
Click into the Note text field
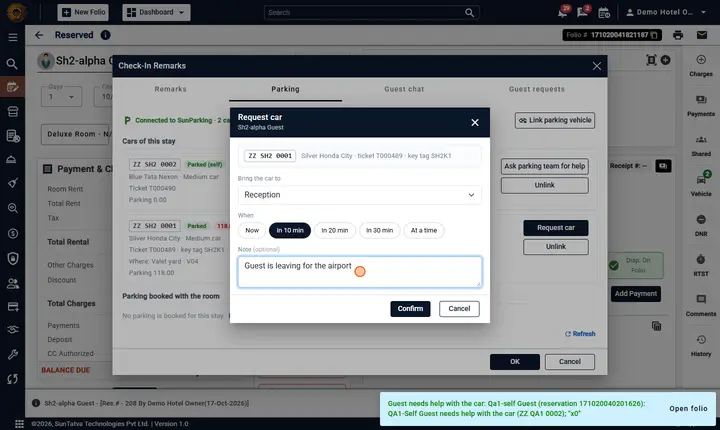point(360,272)
